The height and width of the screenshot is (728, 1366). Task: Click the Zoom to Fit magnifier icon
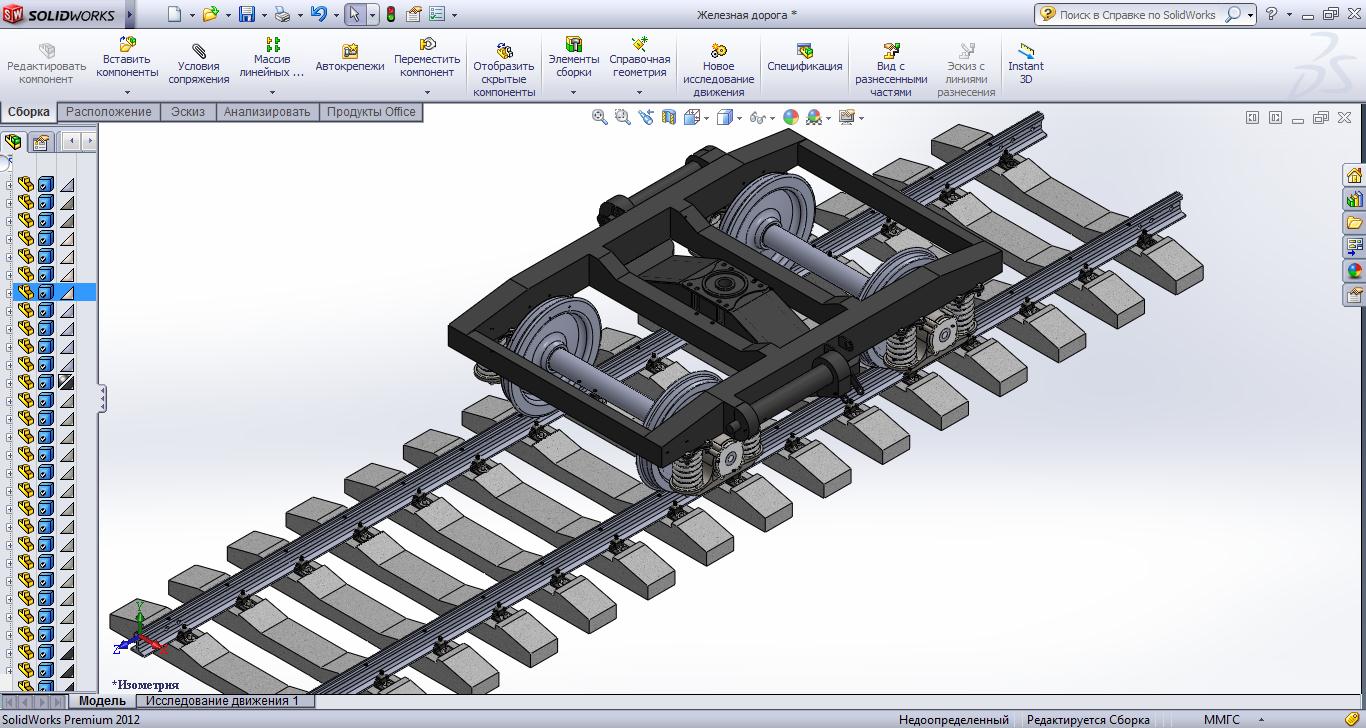click(600, 117)
